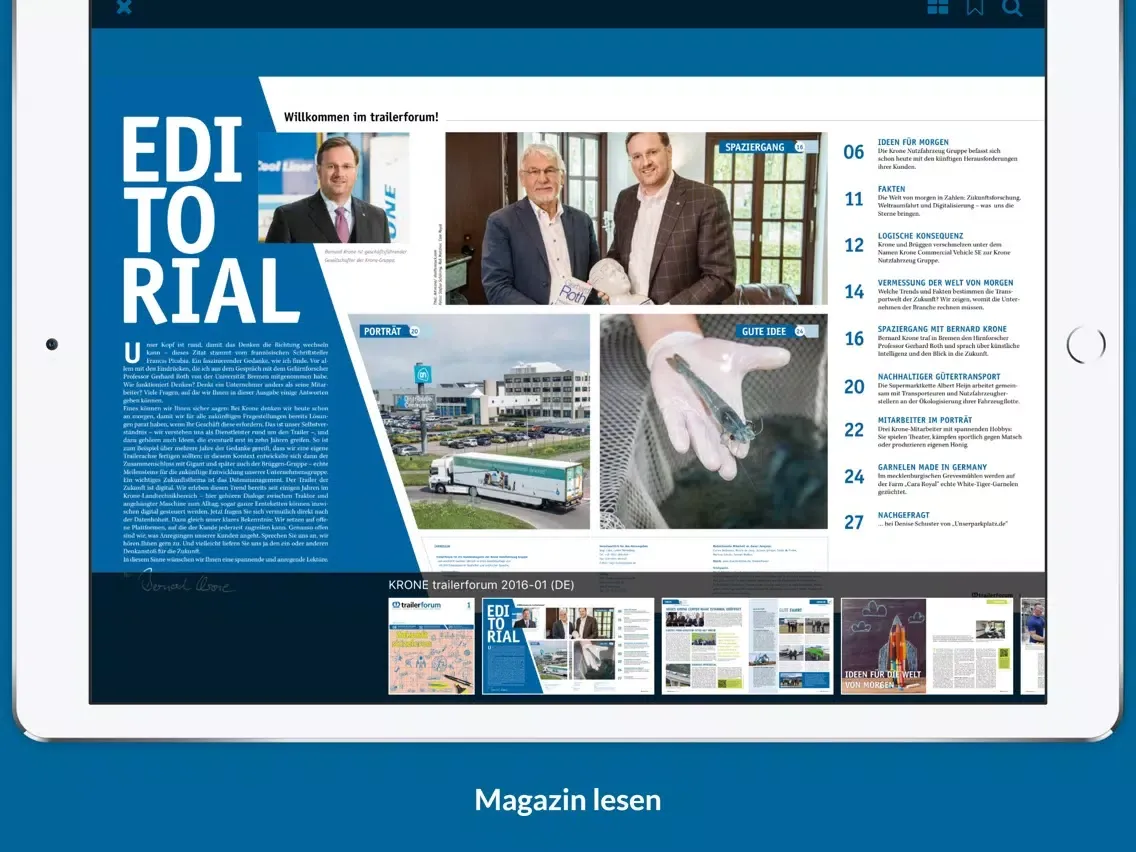Jump to page 06 'Ideen für morgen'

click(x=932, y=154)
